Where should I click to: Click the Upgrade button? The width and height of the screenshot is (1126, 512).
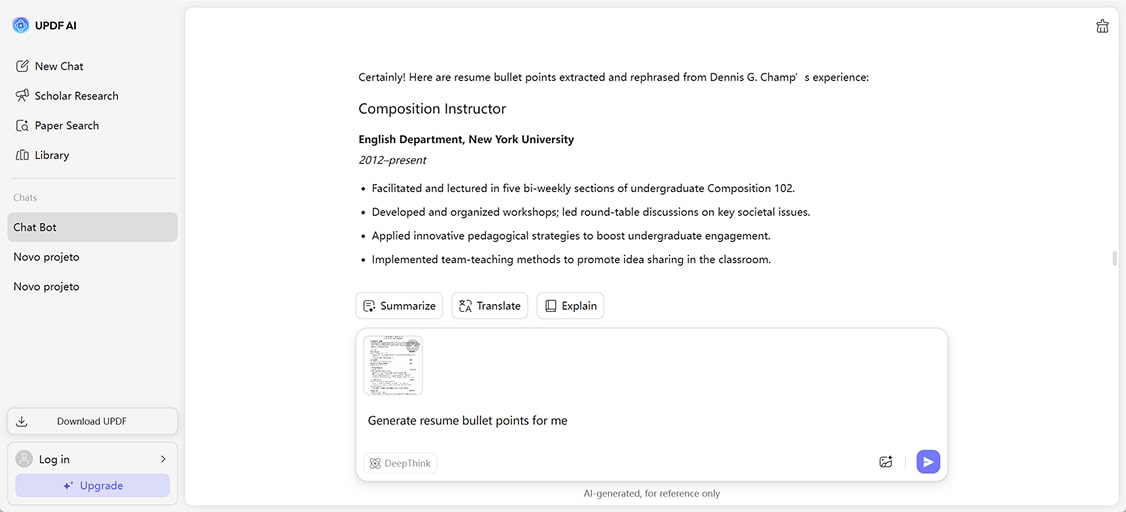[x=92, y=486]
